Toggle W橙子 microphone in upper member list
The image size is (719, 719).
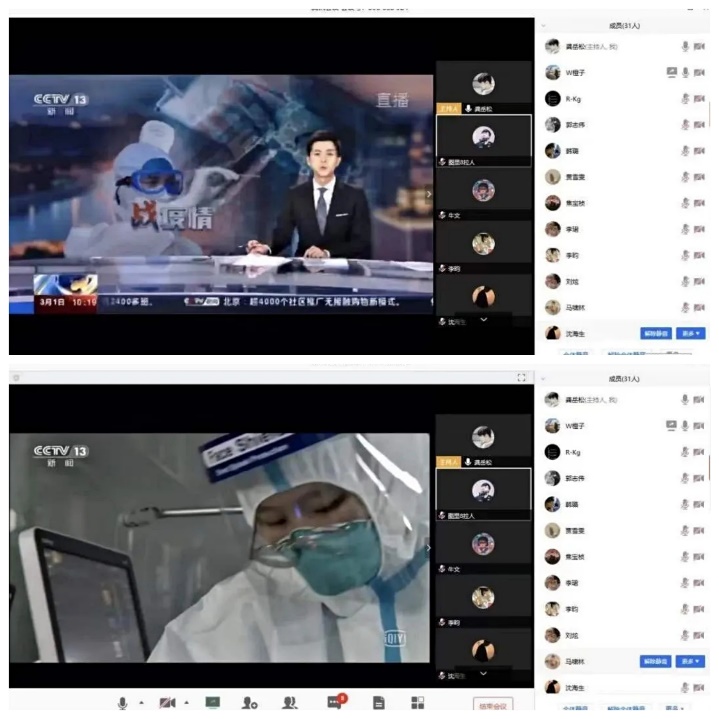(x=686, y=72)
